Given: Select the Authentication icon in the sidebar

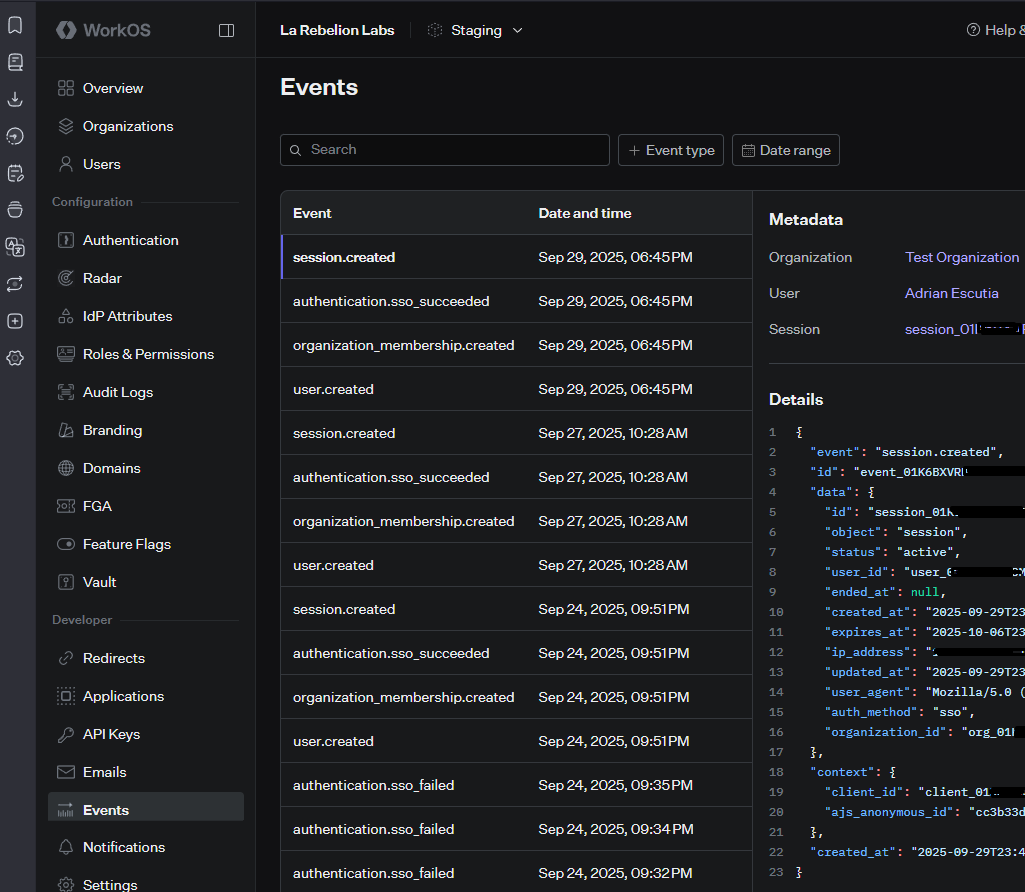Looking at the screenshot, I should 66,240.
